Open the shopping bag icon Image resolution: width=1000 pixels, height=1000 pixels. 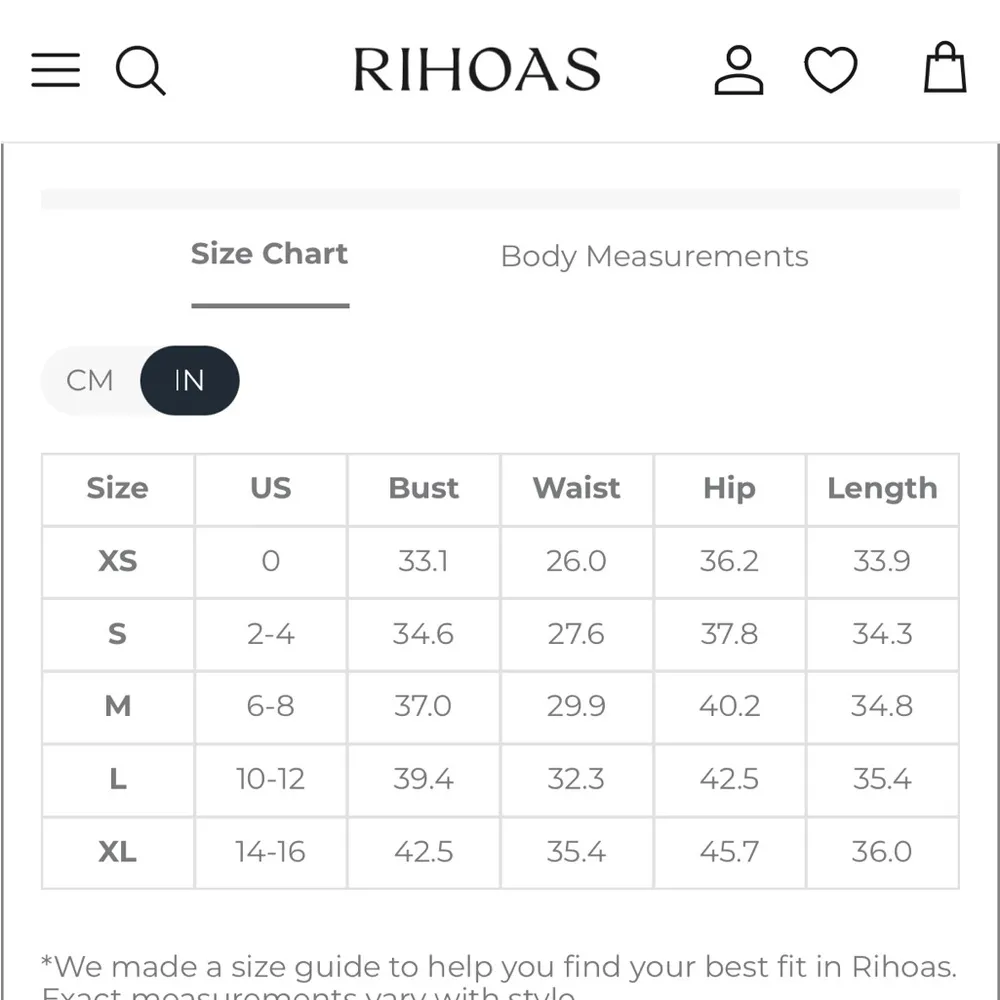tap(944, 70)
